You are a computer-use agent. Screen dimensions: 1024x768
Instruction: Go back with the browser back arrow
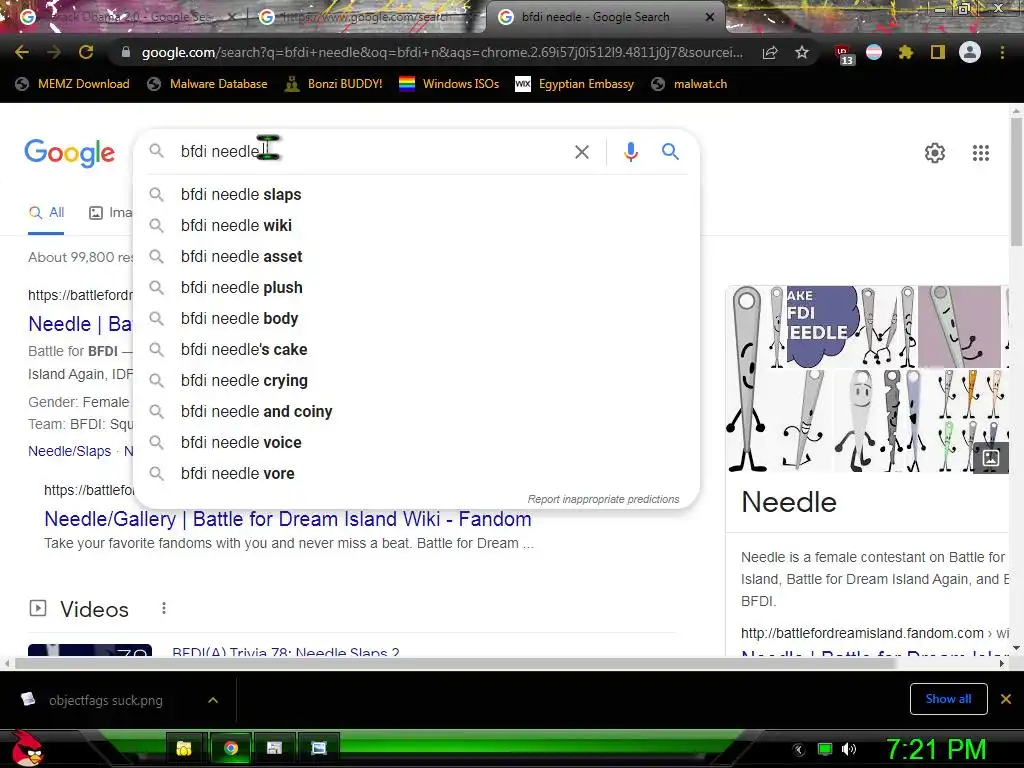point(22,52)
